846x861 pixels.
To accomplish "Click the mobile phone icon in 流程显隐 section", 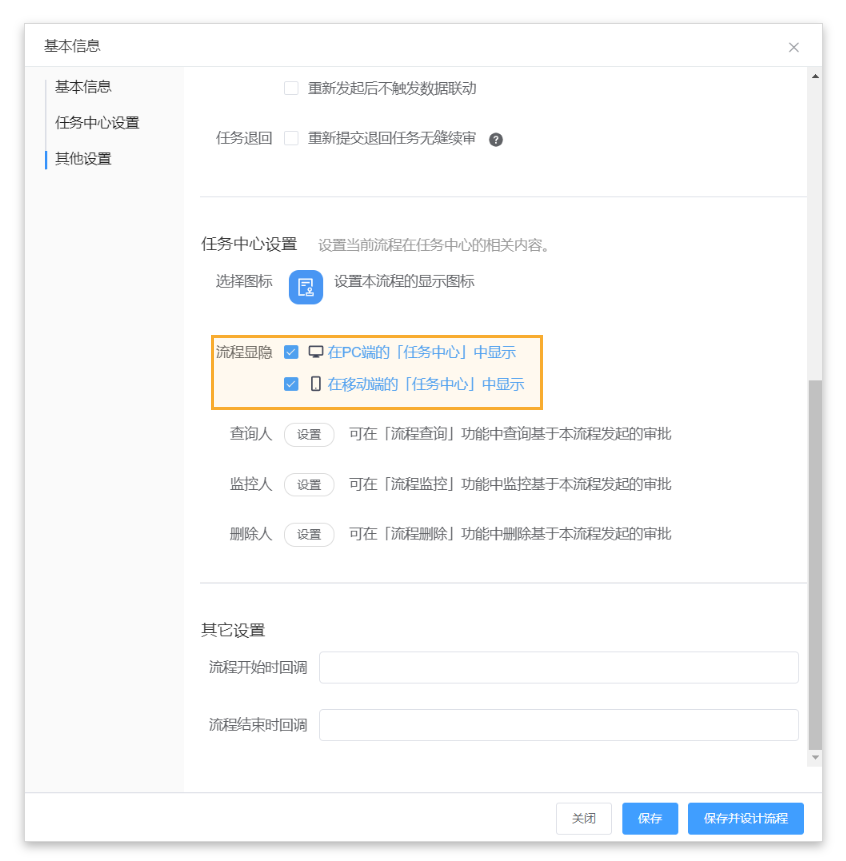I will click(x=314, y=383).
